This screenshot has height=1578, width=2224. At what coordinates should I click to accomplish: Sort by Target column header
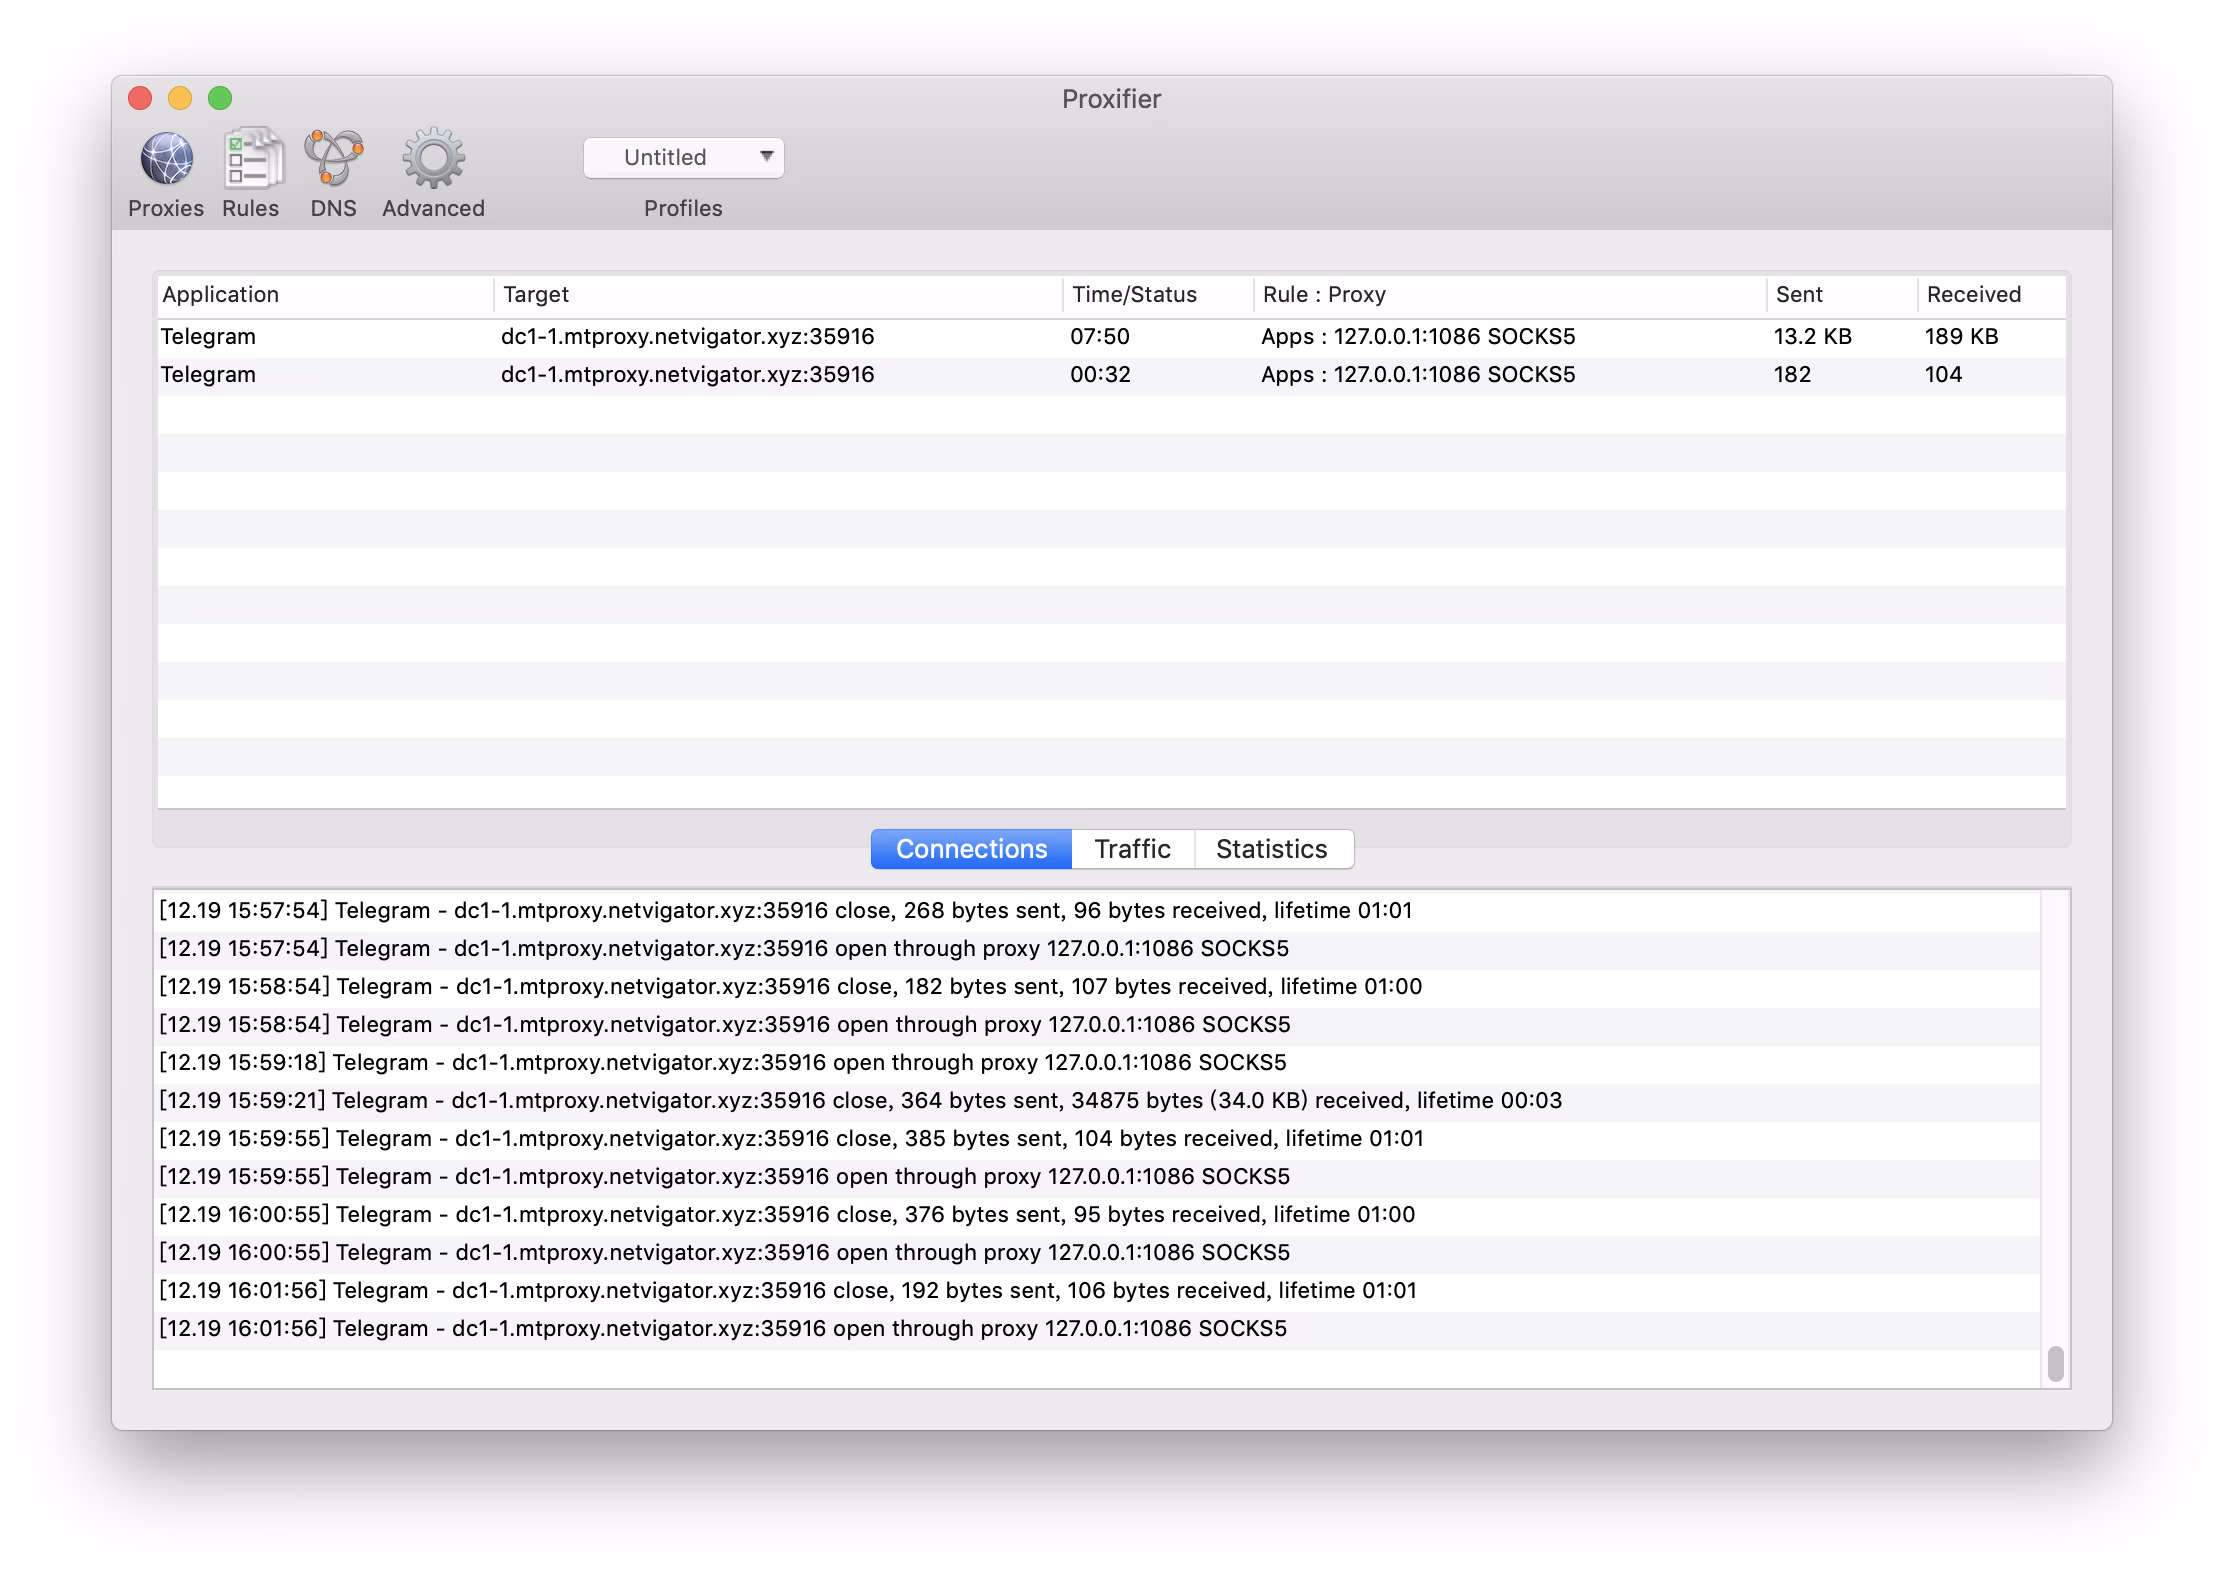pos(536,294)
